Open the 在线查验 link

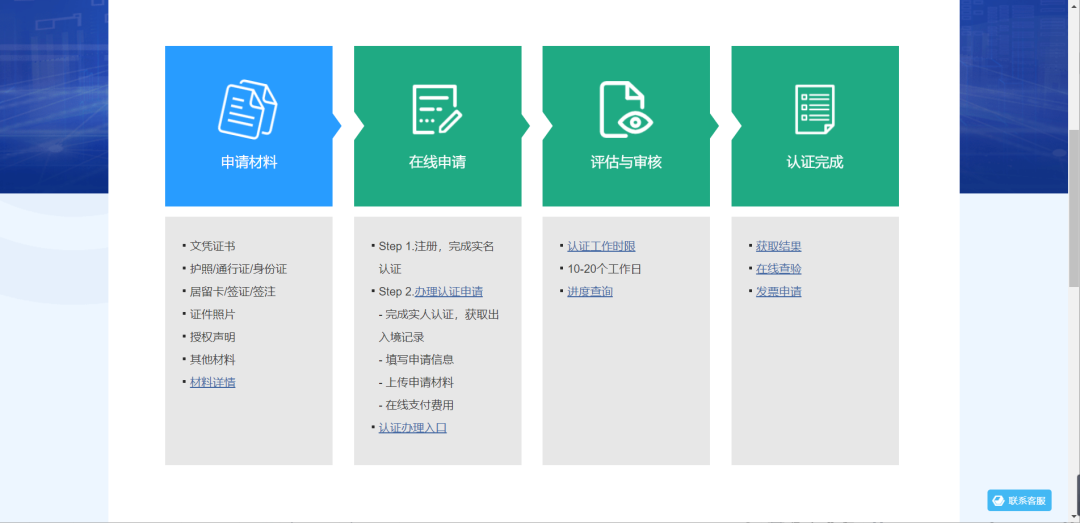click(779, 269)
